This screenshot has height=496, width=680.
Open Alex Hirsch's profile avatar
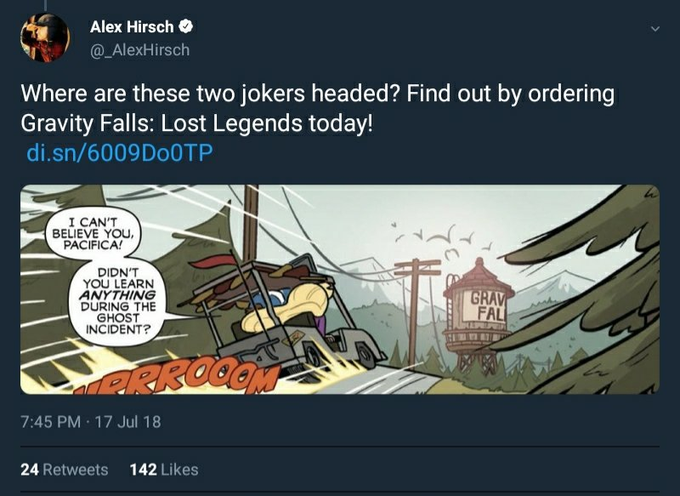pos(45,37)
